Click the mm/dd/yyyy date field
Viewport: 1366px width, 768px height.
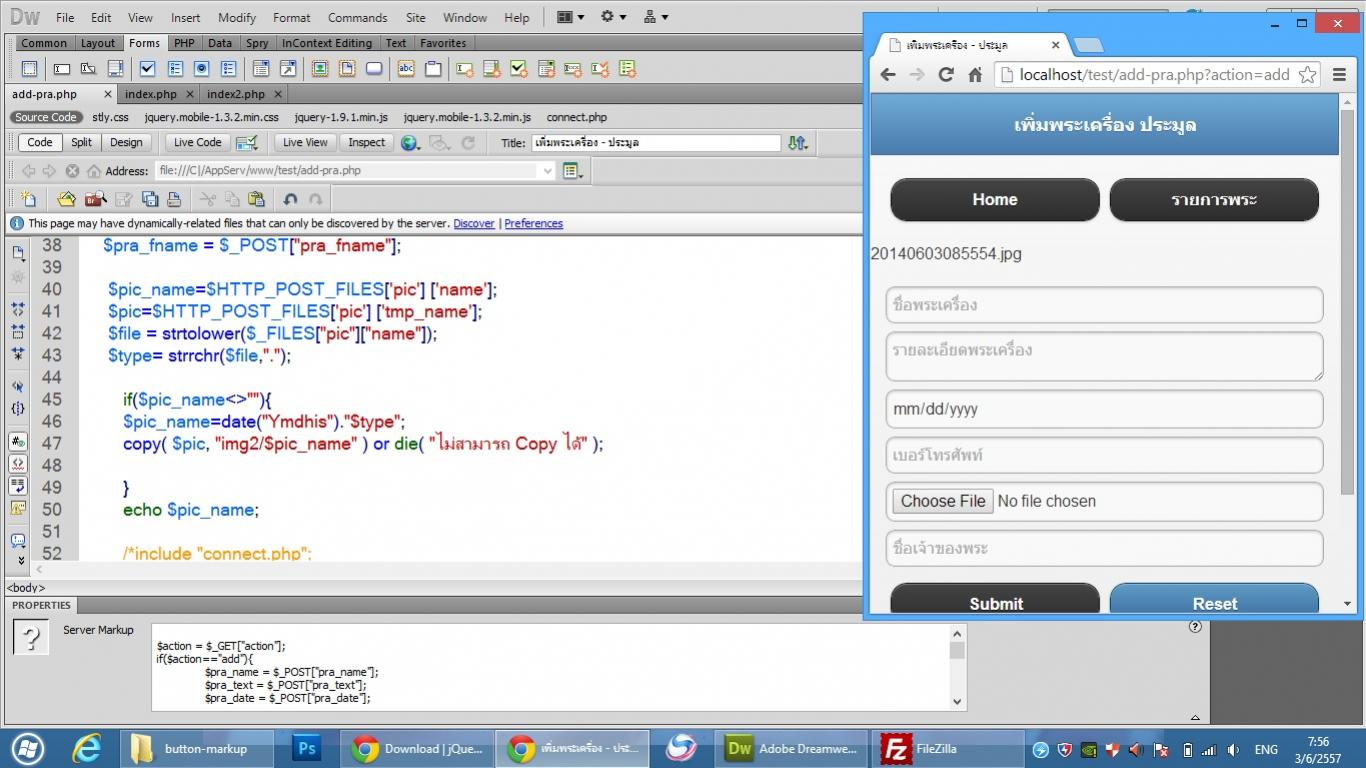[1104, 409]
